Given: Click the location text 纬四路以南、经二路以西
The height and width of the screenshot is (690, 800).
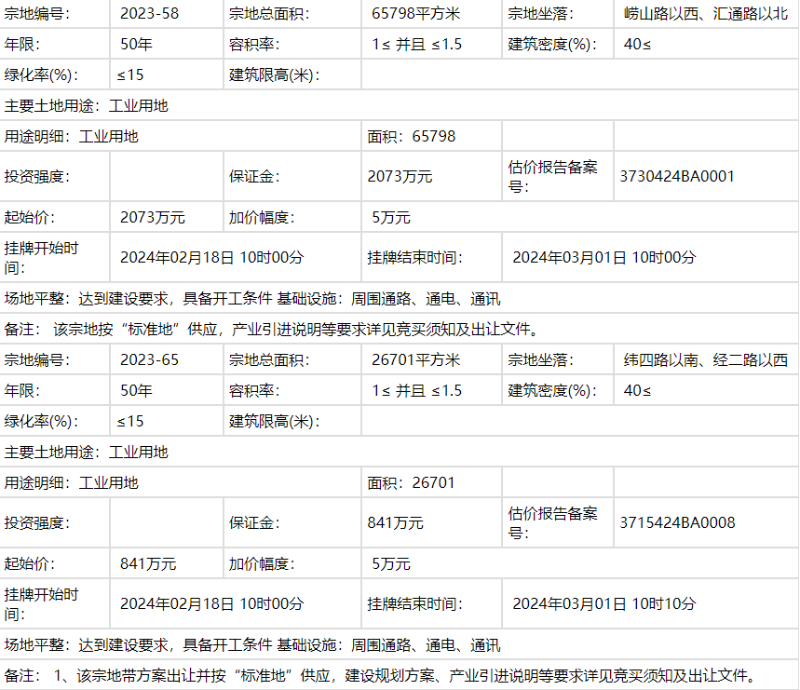Looking at the screenshot, I should pyautogui.click(x=703, y=360).
